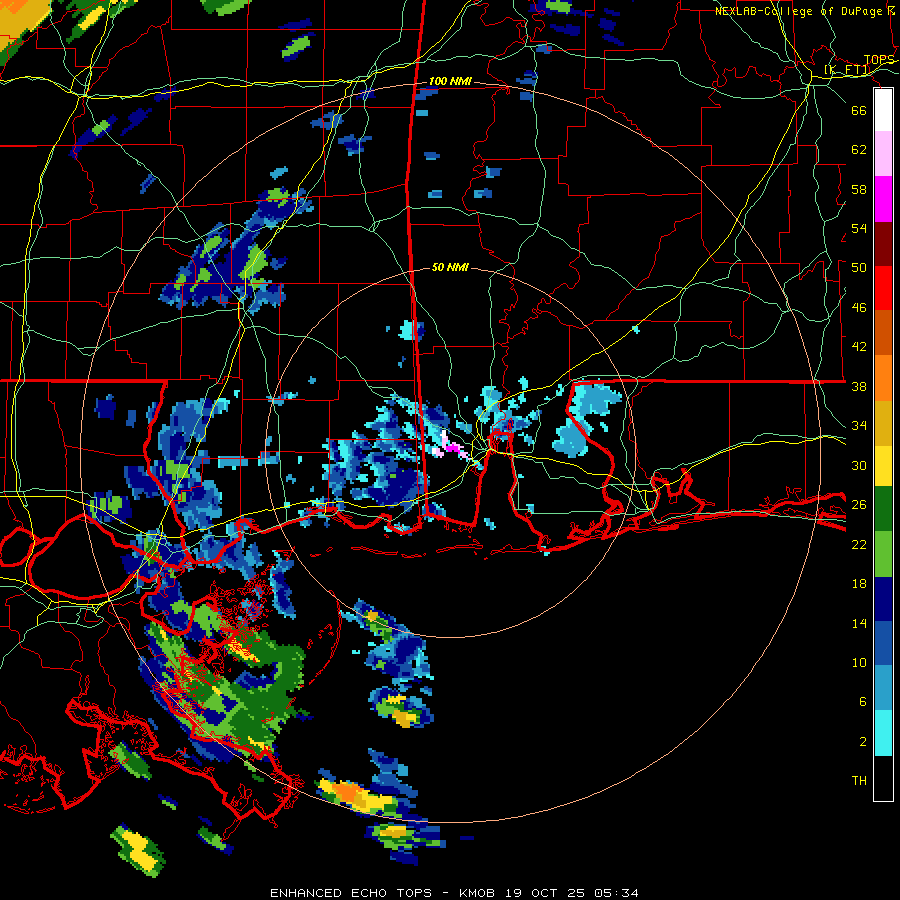Screen dimensions: 900x900
Task: Click the legend value 38
Action: [x=859, y=386]
